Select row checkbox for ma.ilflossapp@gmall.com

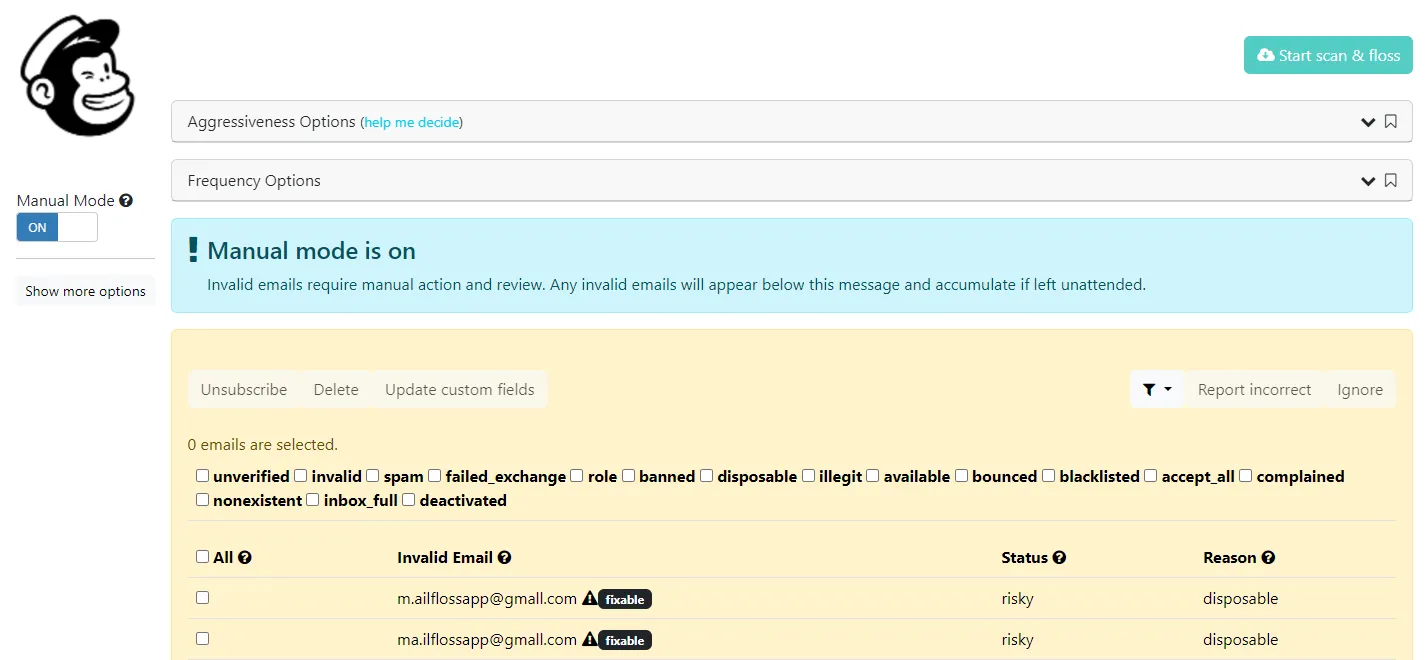tap(203, 639)
